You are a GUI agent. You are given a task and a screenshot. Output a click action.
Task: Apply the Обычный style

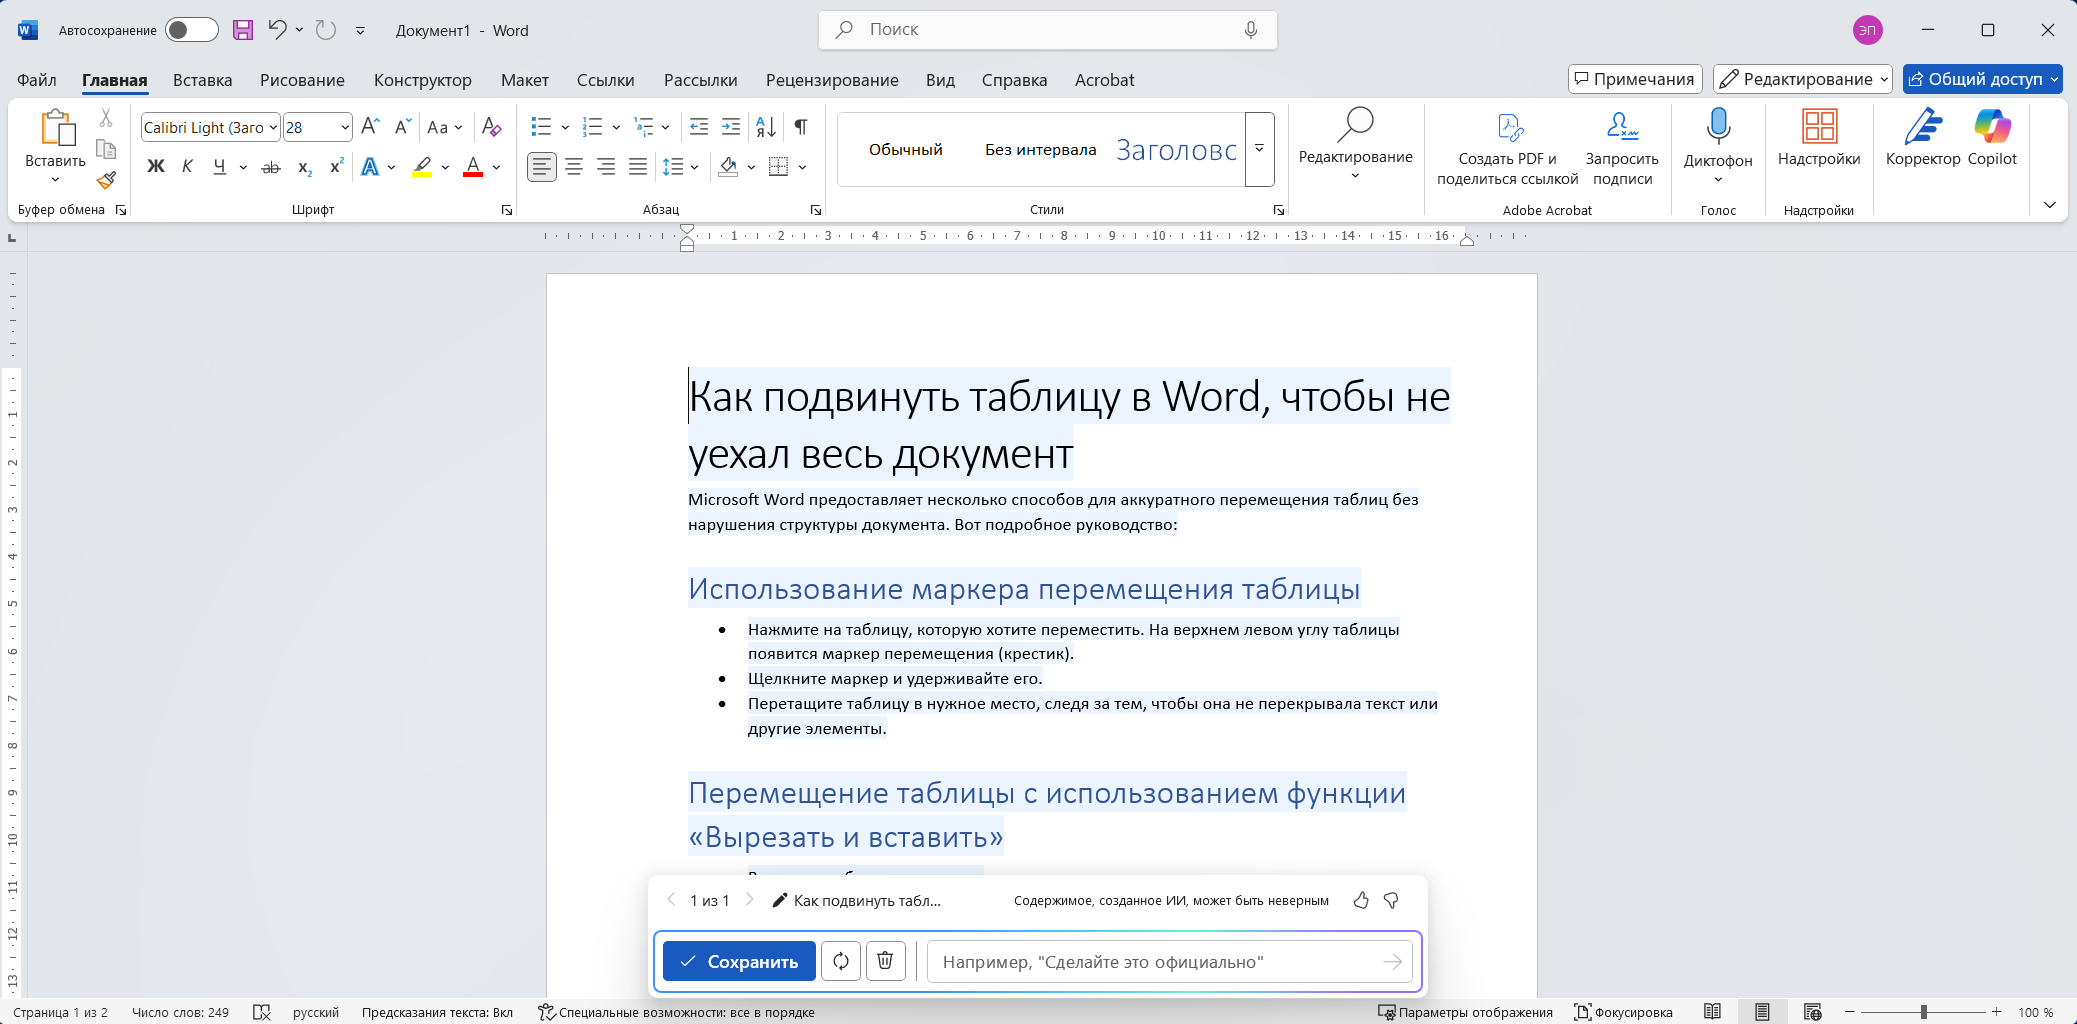906,149
